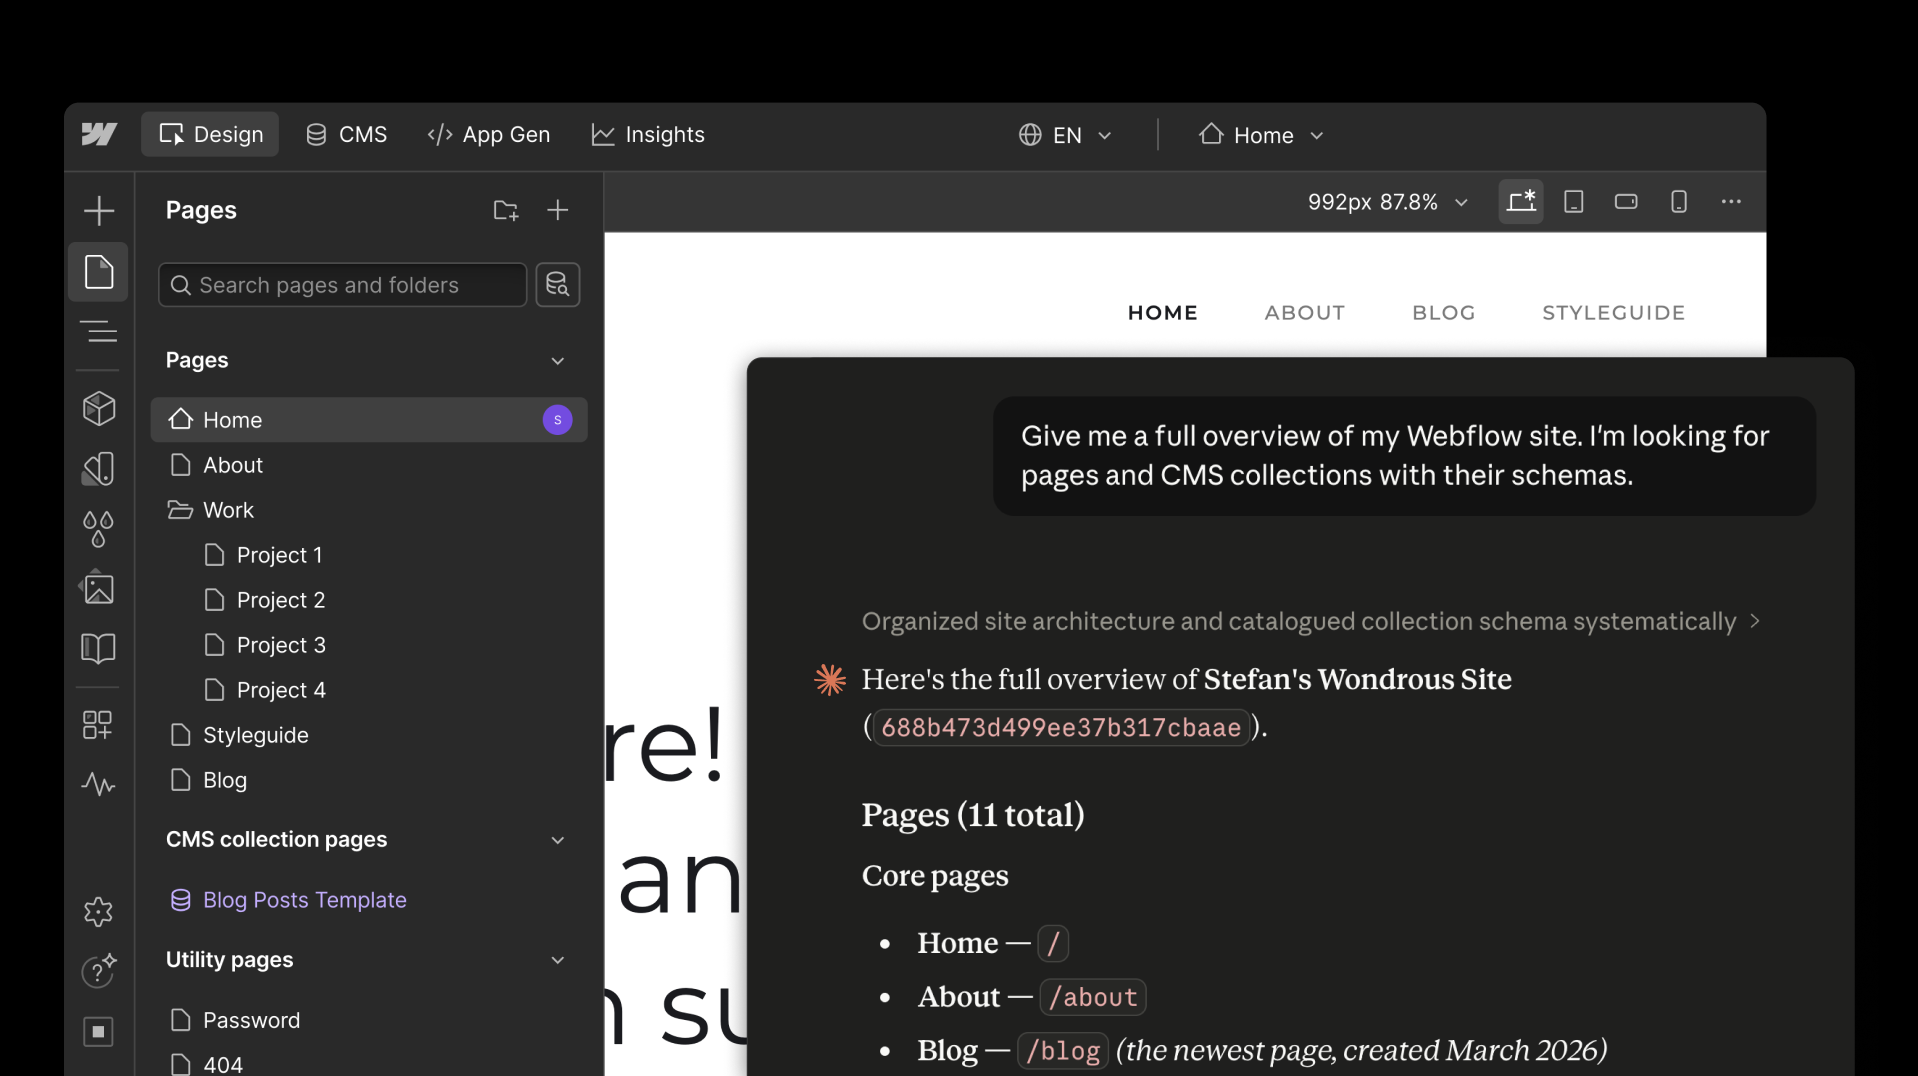Collapse the Pages section
1918x1076 pixels.
click(558, 361)
